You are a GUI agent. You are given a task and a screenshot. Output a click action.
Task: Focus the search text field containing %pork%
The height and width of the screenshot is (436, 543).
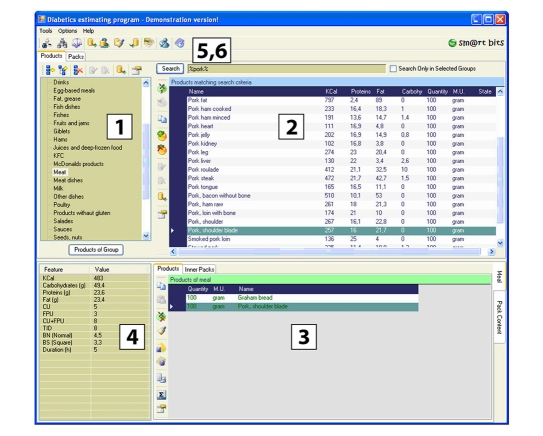(286, 69)
